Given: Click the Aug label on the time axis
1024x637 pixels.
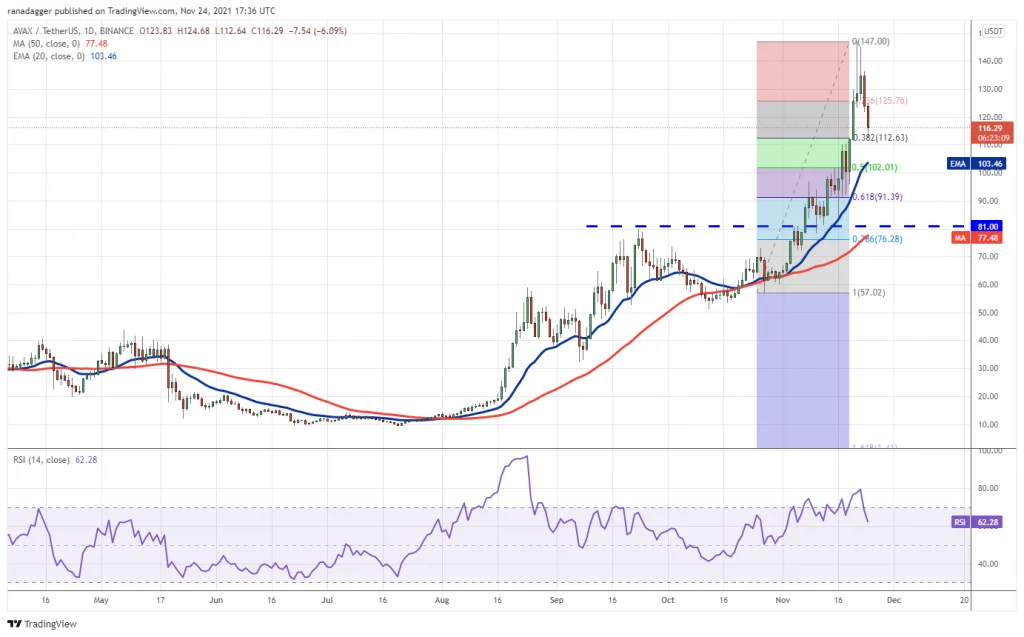Looking at the screenshot, I should pyautogui.click(x=442, y=603).
